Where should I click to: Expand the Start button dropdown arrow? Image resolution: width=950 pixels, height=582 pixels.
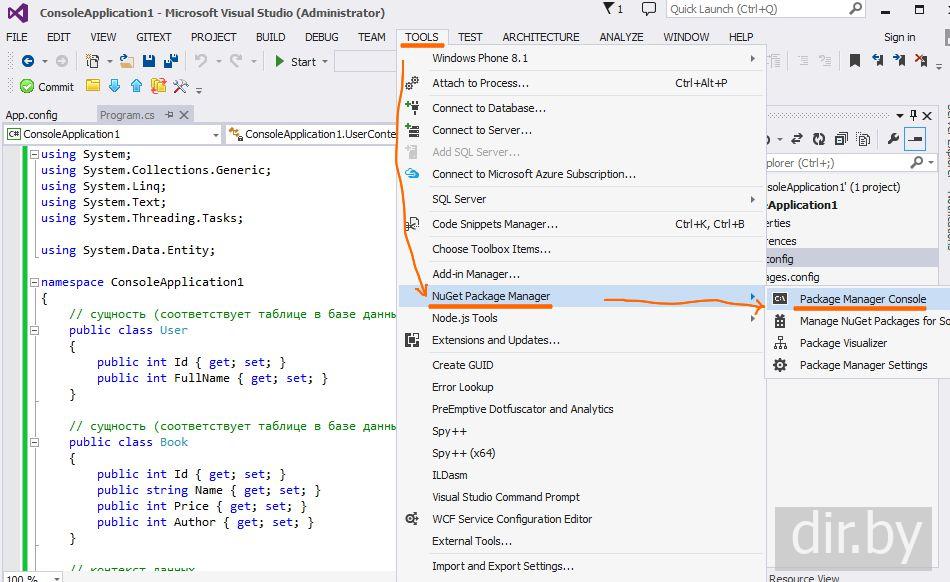(326, 62)
